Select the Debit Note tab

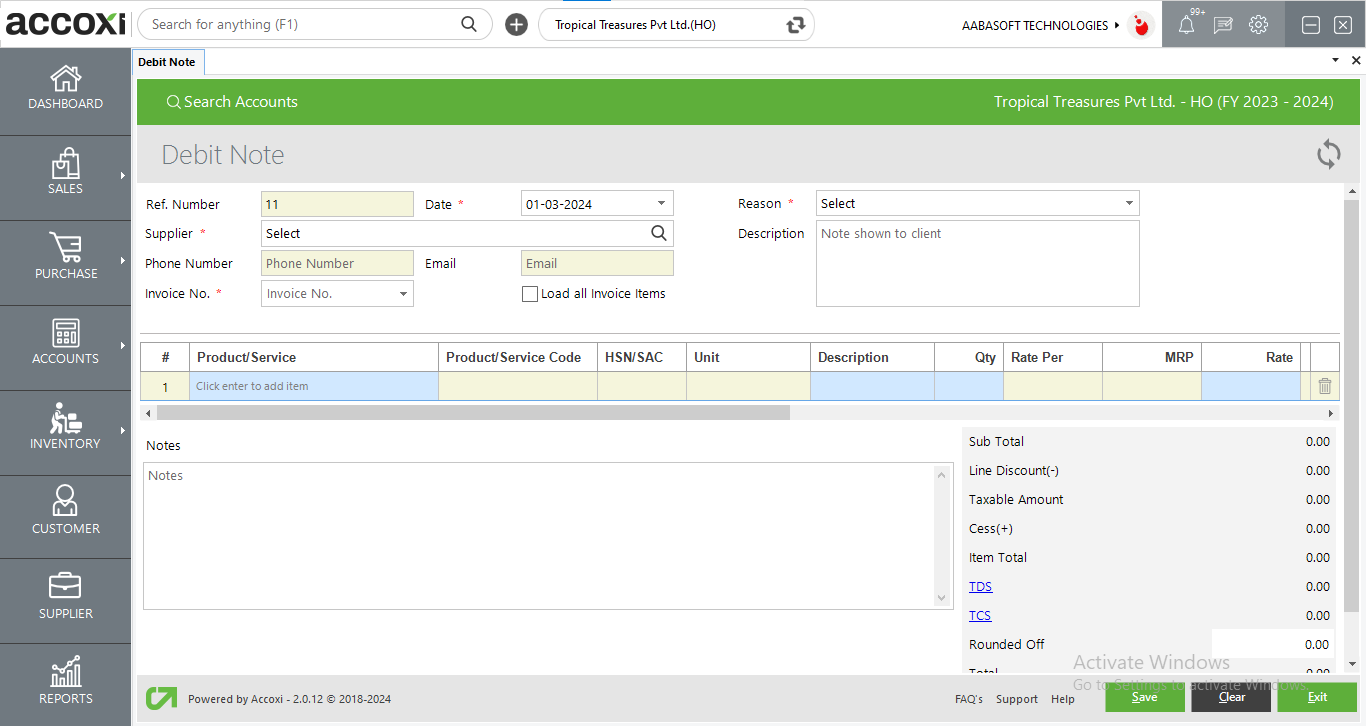click(x=167, y=62)
